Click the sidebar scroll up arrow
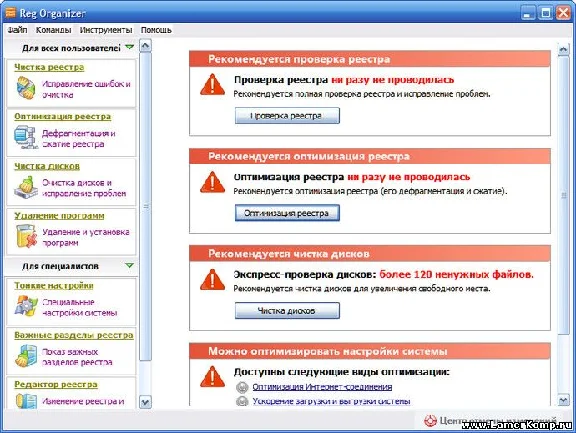Viewport: 576px width, 433px height. [x=145, y=46]
